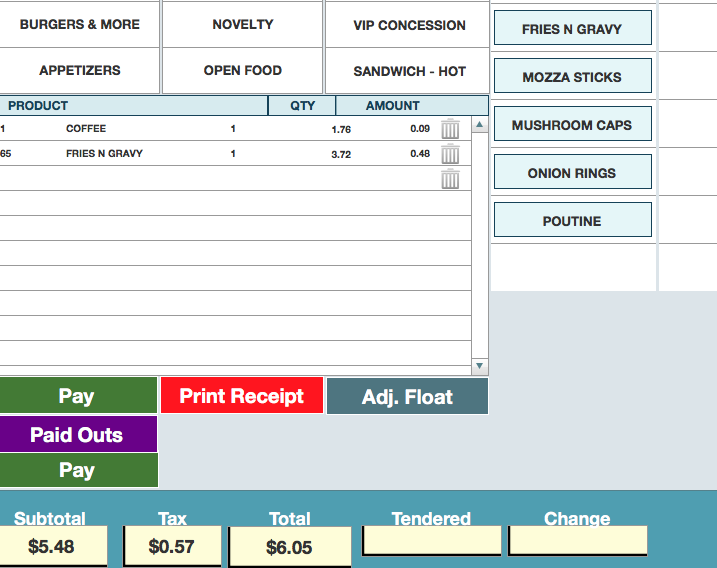Click the purple Paid Outs button
This screenshot has width=717, height=568.
tap(78, 434)
